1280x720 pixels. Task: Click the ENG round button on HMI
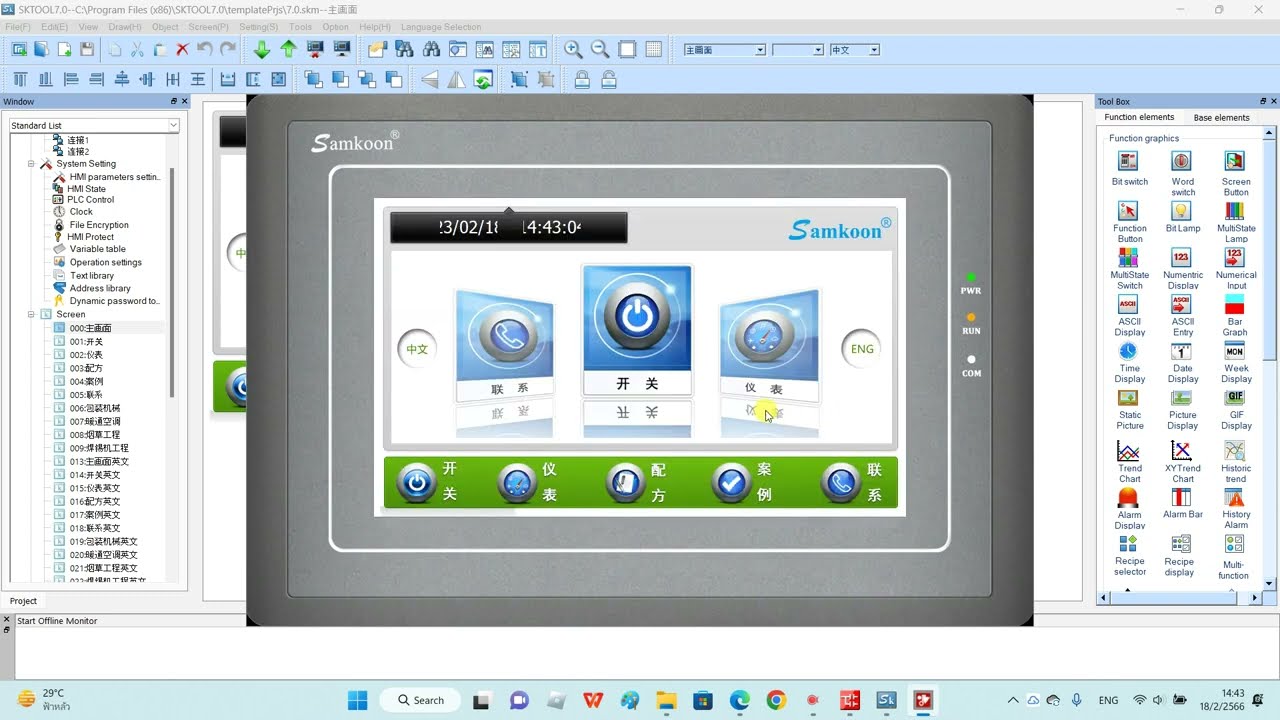[862, 349]
